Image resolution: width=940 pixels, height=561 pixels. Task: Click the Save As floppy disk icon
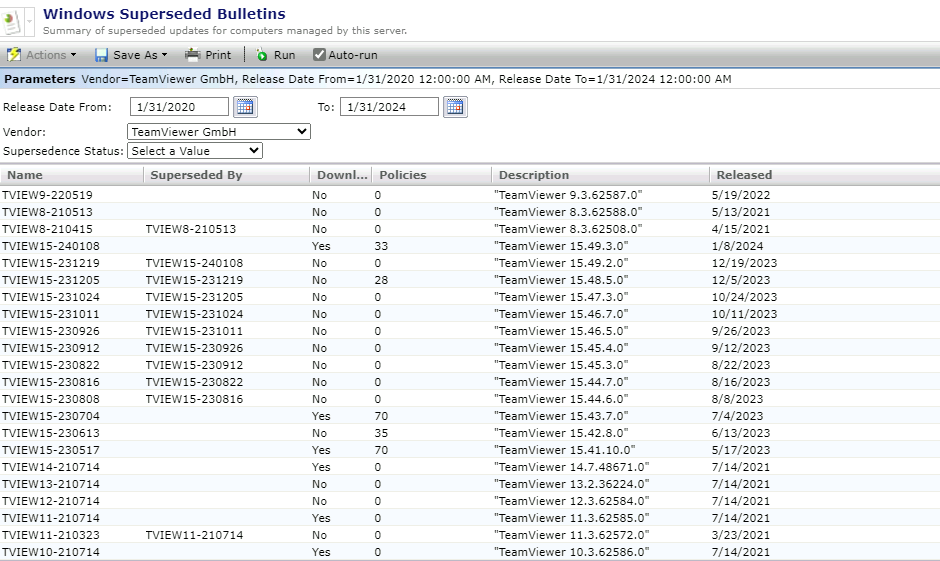point(101,55)
